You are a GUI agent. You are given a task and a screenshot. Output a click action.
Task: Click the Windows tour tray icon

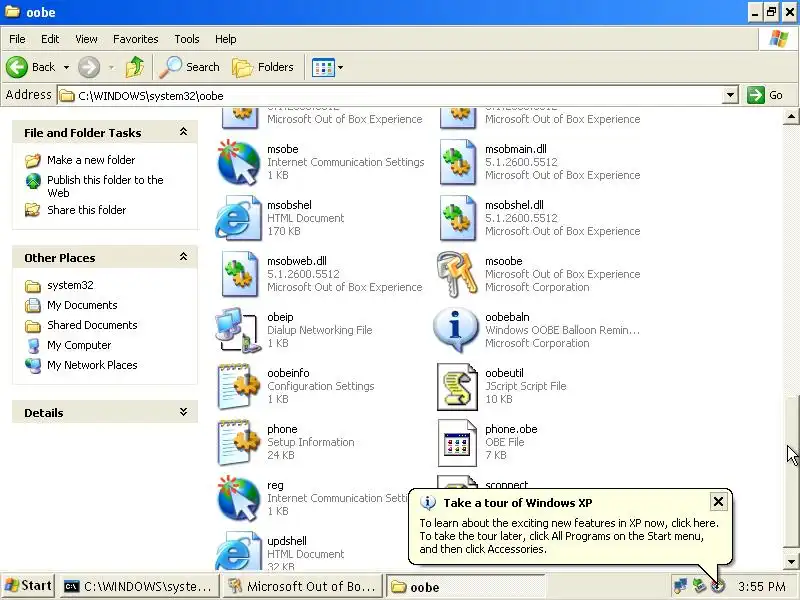pos(718,586)
